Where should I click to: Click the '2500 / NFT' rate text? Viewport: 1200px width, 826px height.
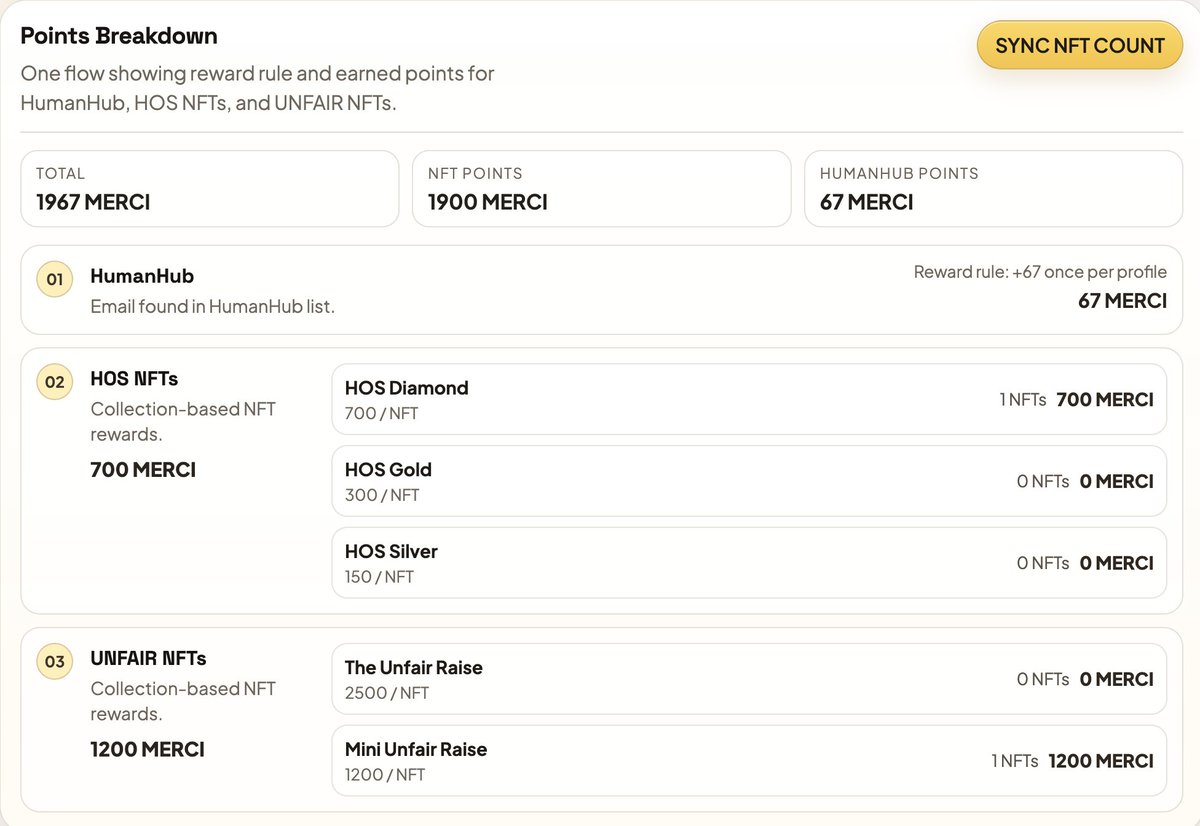[x=387, y=693]
